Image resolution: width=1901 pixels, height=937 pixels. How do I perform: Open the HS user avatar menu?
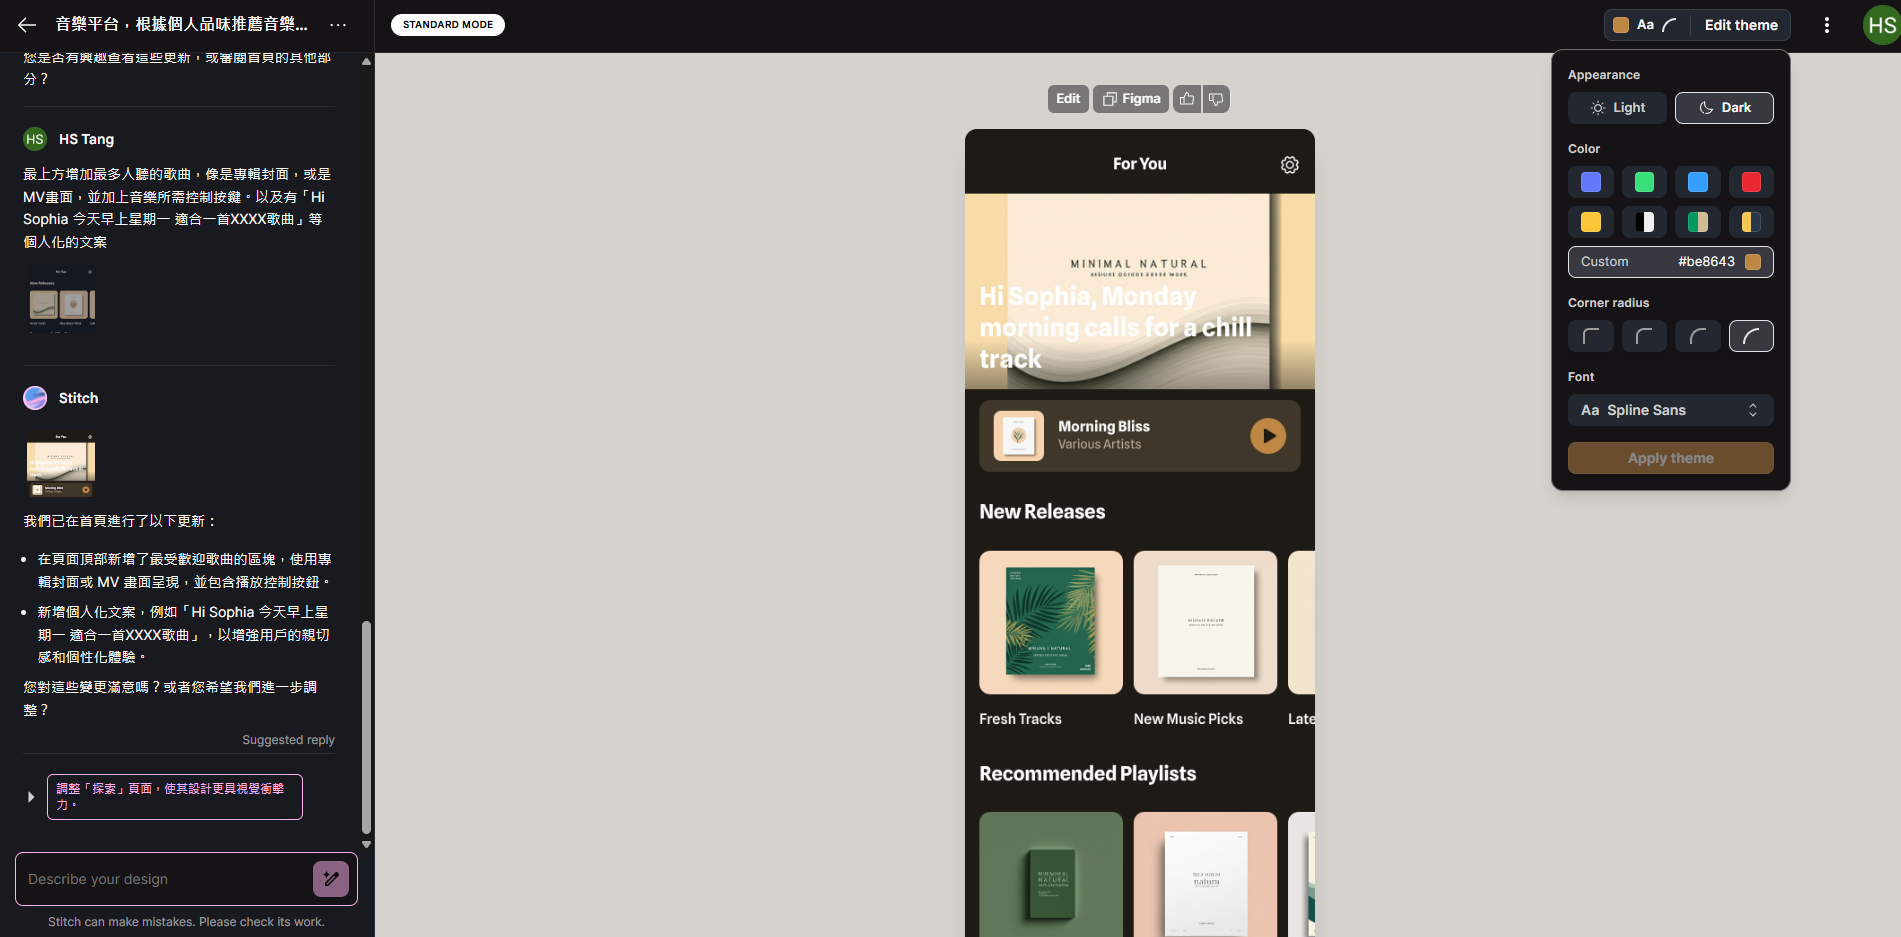pyautogui.click(x=1881, y=25)
